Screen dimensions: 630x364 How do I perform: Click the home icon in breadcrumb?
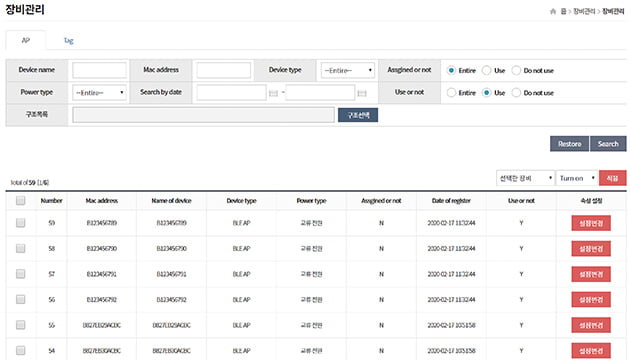tap(553, 12)
